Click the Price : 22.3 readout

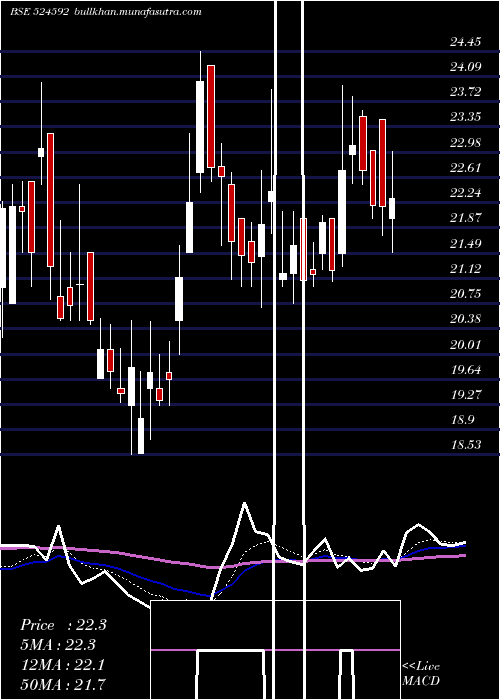click(x=63, y=625)
